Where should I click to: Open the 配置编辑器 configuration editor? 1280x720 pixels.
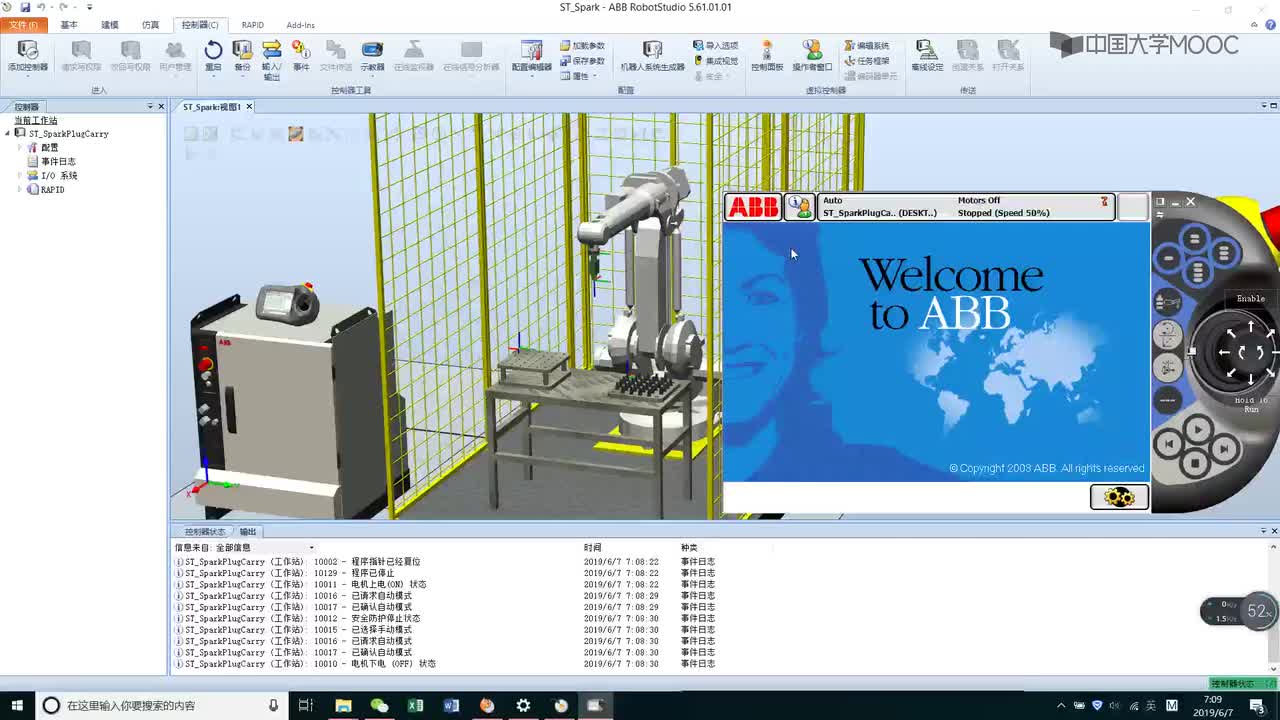[532, 56]
